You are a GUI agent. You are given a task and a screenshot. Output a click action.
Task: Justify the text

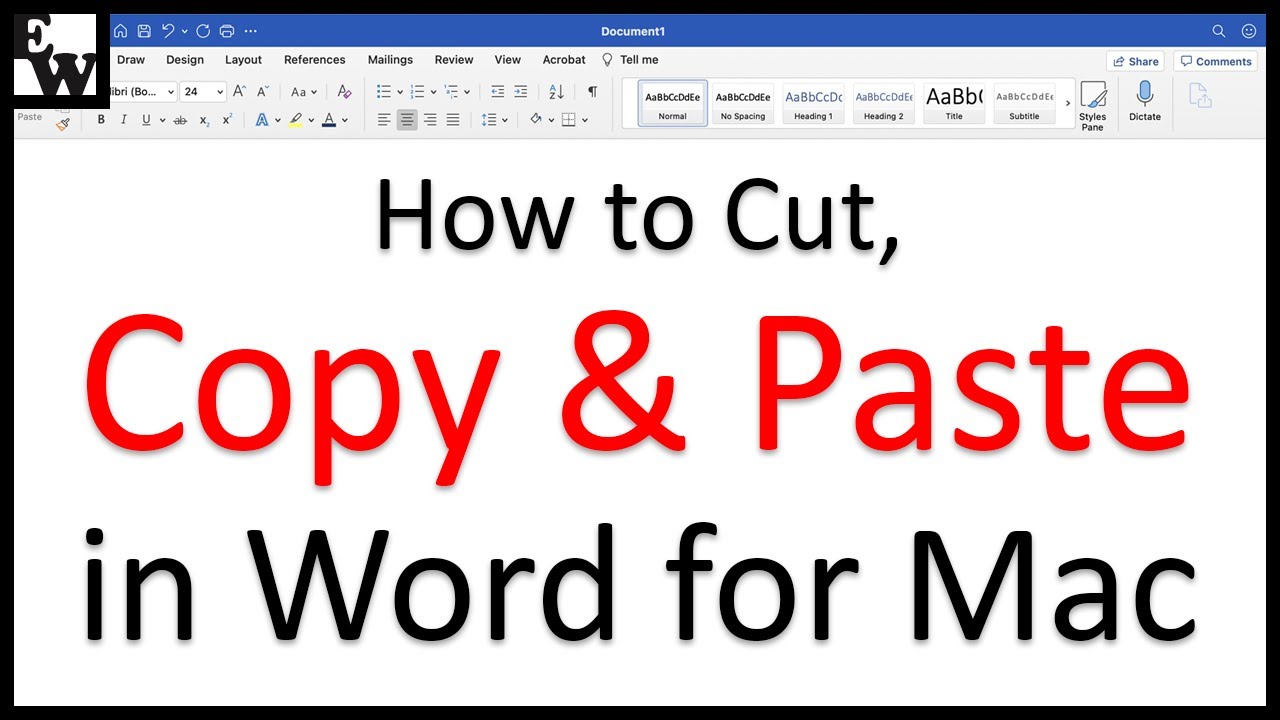coord(453,120)
